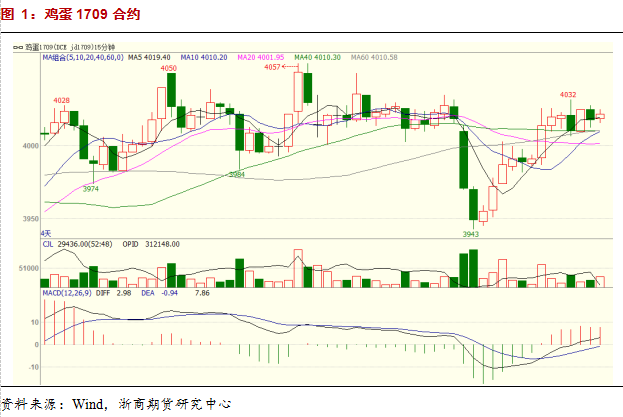Click the DIFF 2.98 value
623x417 pixels.
114,293
